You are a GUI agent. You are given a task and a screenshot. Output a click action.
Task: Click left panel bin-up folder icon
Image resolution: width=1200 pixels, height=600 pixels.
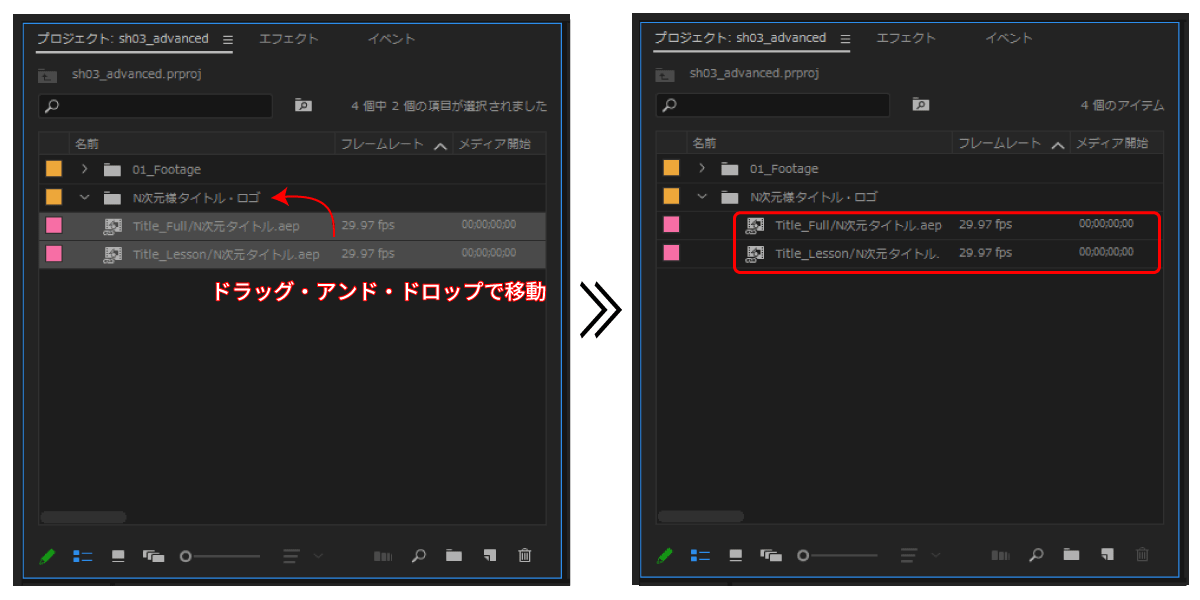[48, 75]
